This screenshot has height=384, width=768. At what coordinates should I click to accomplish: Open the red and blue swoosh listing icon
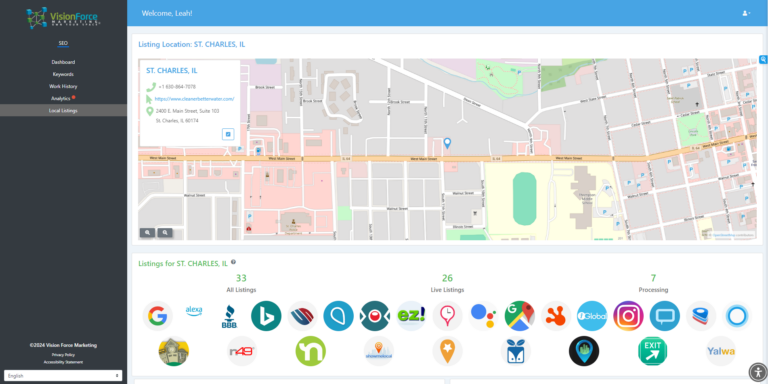(302, 316)
